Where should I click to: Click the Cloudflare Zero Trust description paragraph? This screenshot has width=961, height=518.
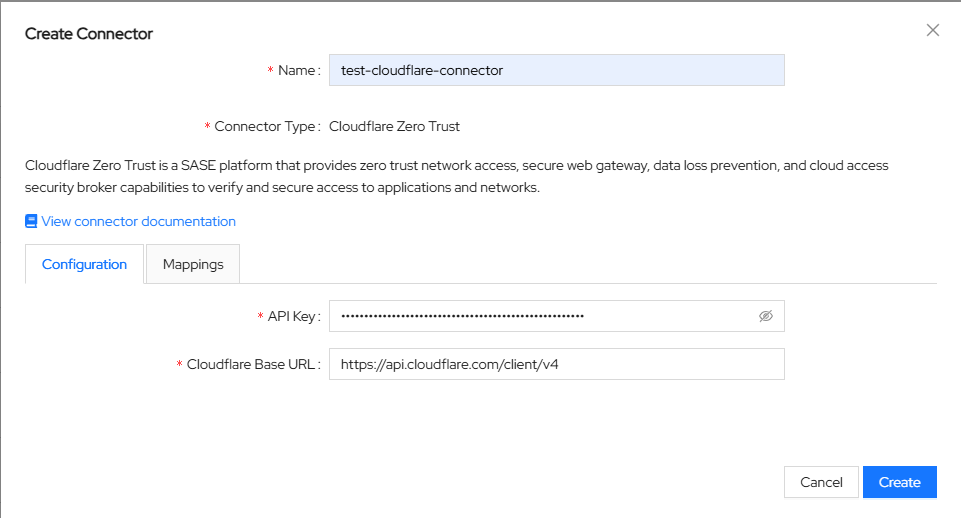point(457,177)
